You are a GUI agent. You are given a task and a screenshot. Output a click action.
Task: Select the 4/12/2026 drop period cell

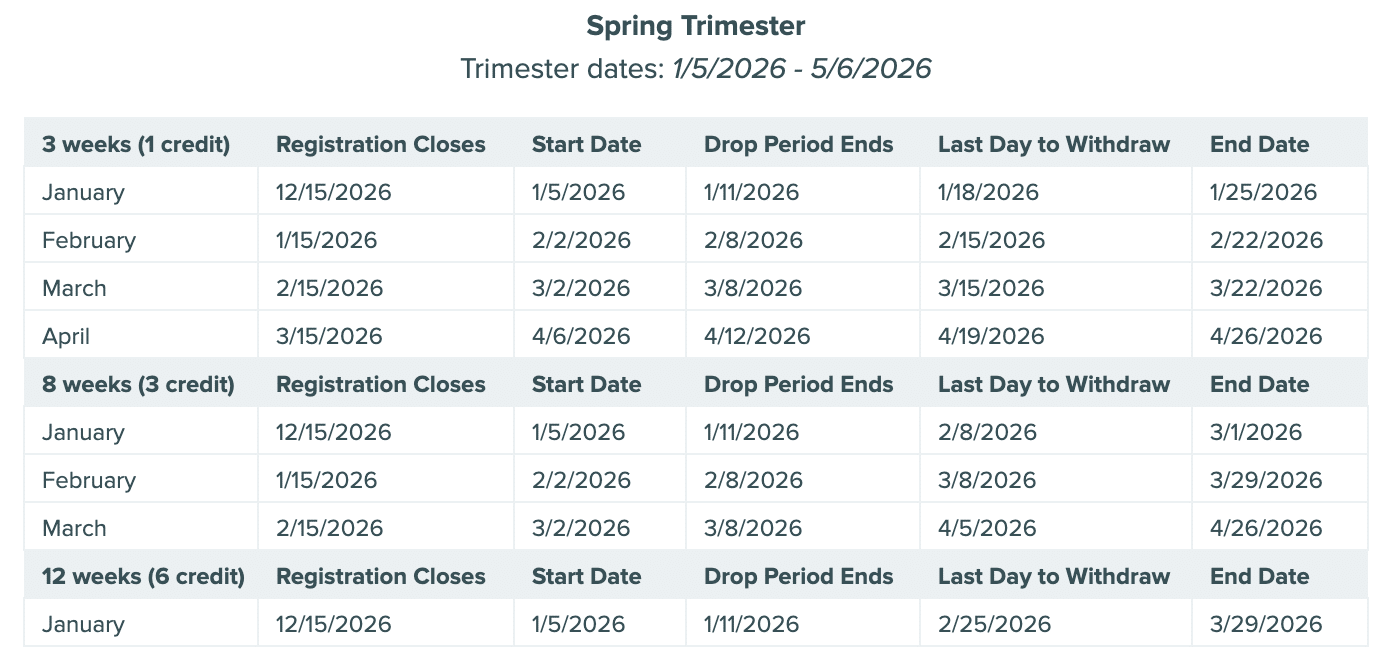coord(757,337)
